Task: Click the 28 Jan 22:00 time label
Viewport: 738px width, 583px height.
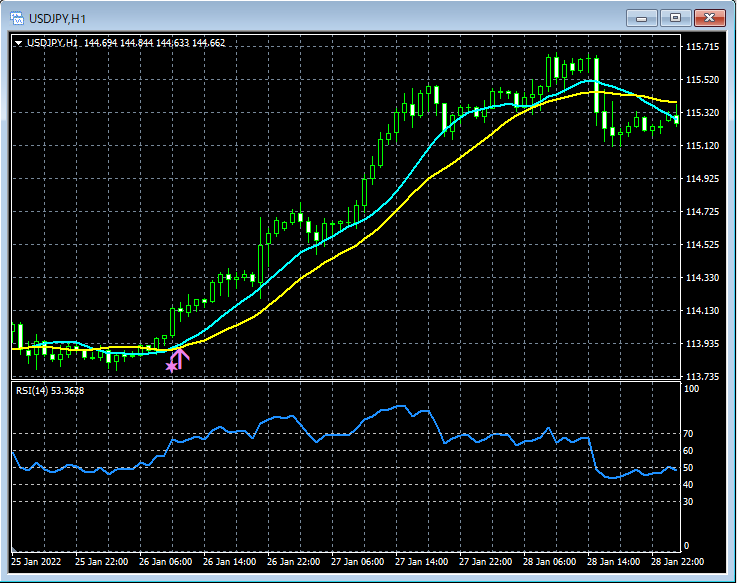Action: pos(678,561)
